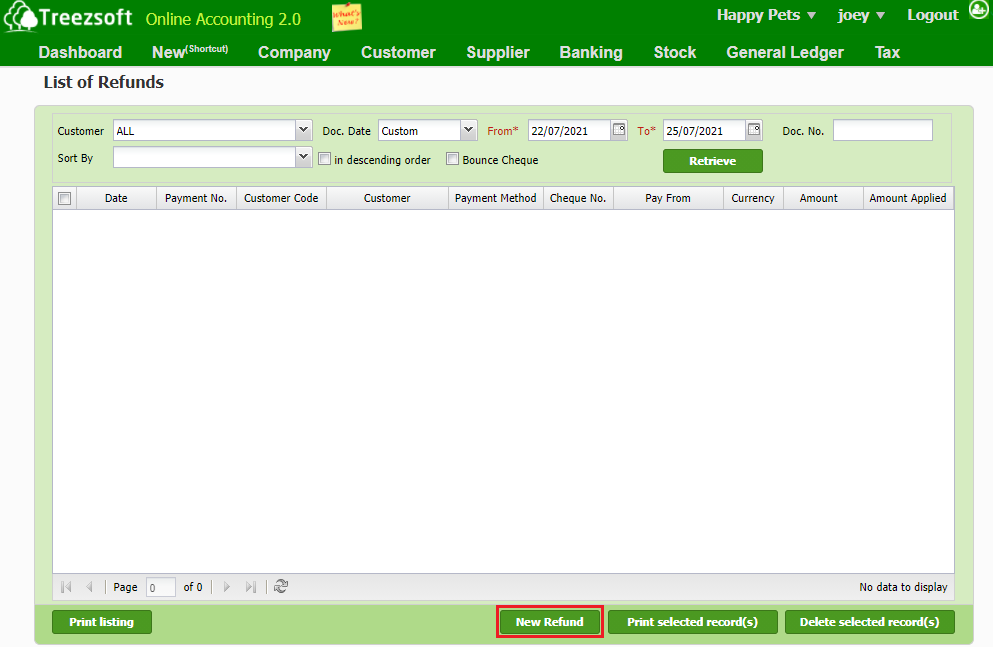Open the To date calendar picker

click(x=754, y=130)
